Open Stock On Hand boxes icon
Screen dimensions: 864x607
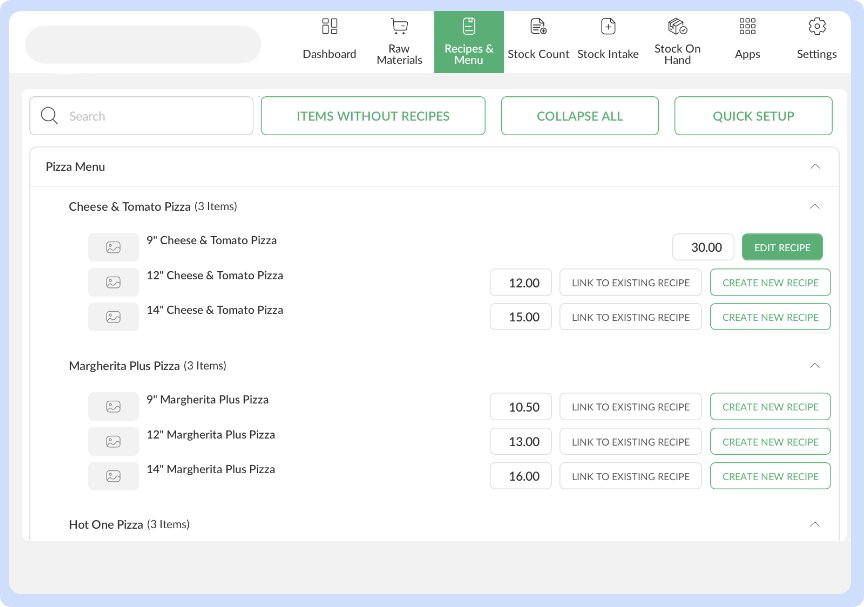[x=677, y=27]
